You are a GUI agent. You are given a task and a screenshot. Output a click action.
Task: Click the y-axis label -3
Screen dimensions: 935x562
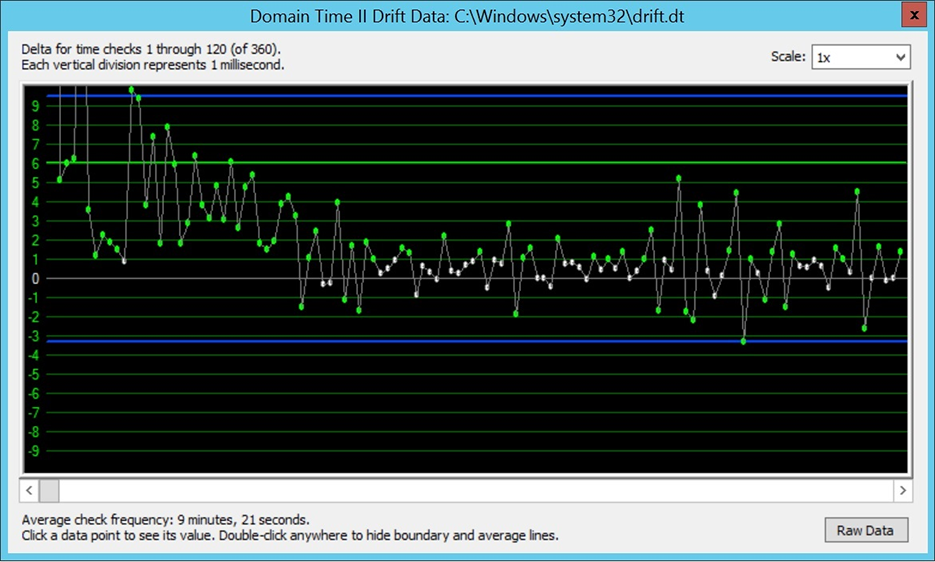(33, 336)
